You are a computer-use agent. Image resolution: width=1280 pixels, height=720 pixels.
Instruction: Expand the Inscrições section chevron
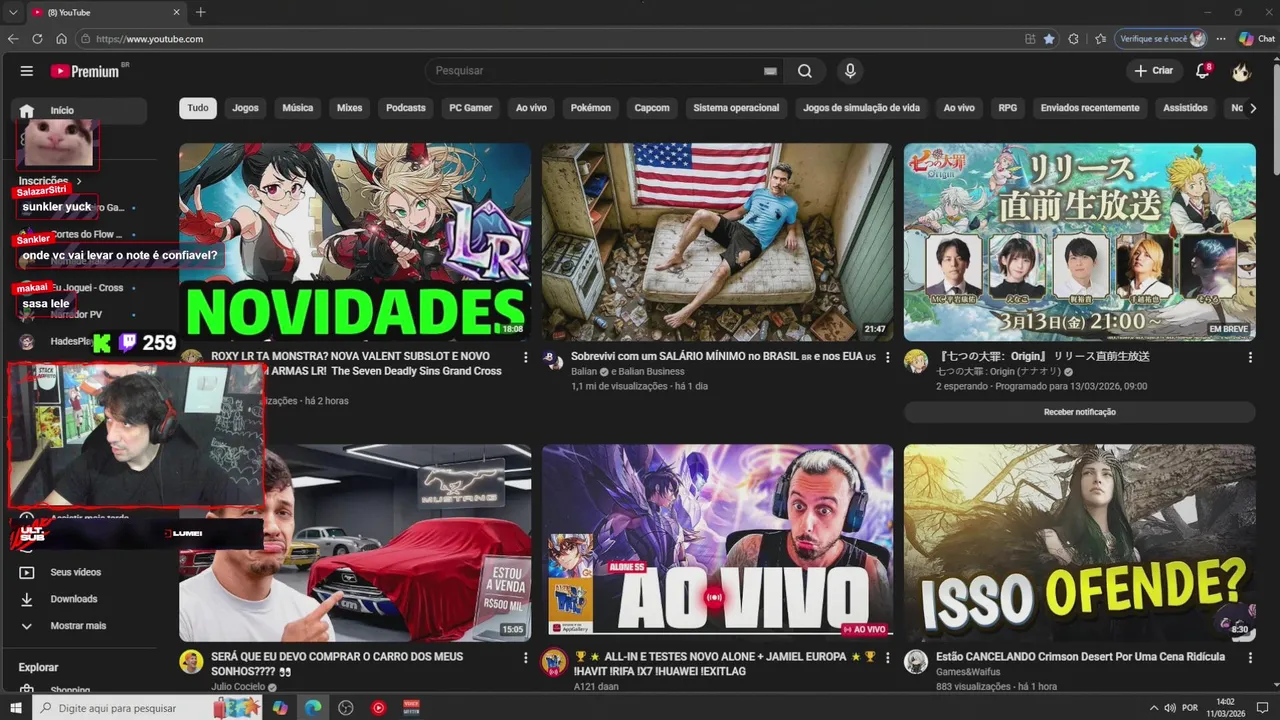coord(79,181)
